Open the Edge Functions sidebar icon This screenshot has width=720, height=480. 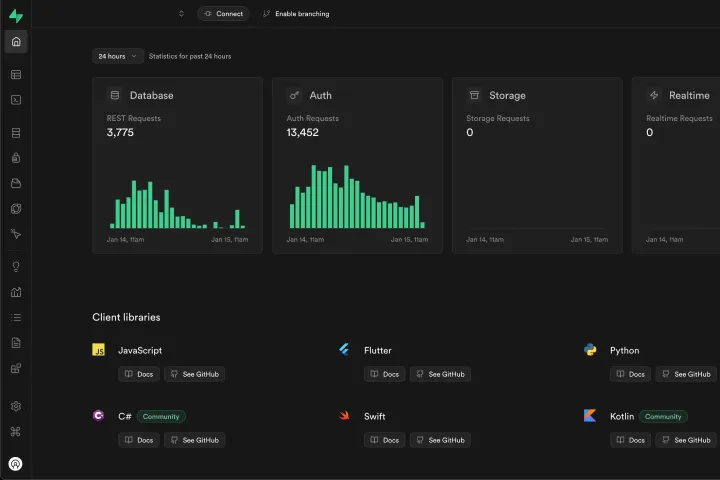pyautogui.click(x=16, y=209)
